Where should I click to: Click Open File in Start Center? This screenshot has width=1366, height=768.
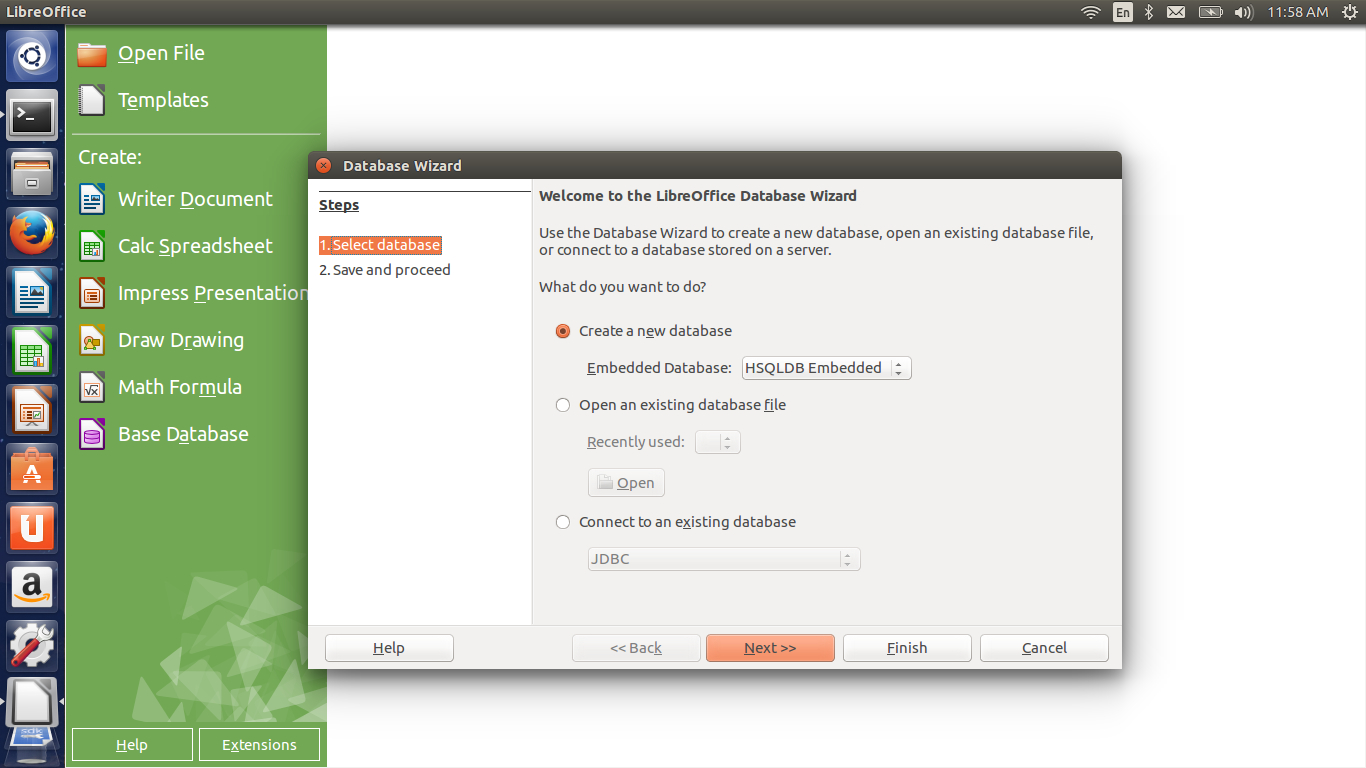point(141,54)
